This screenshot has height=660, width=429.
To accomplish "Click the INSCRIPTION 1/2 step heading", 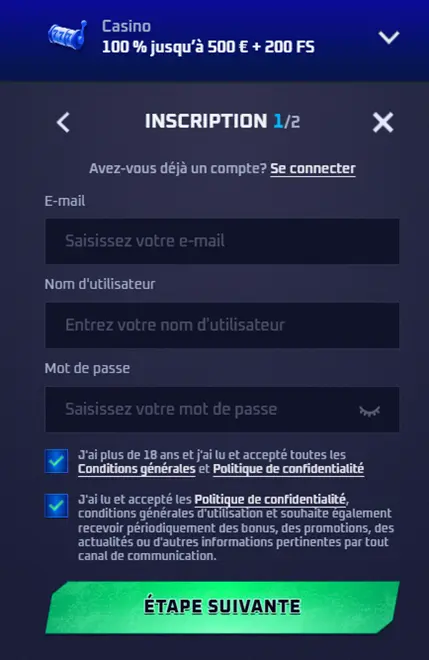I will click(x=222, y=122).
